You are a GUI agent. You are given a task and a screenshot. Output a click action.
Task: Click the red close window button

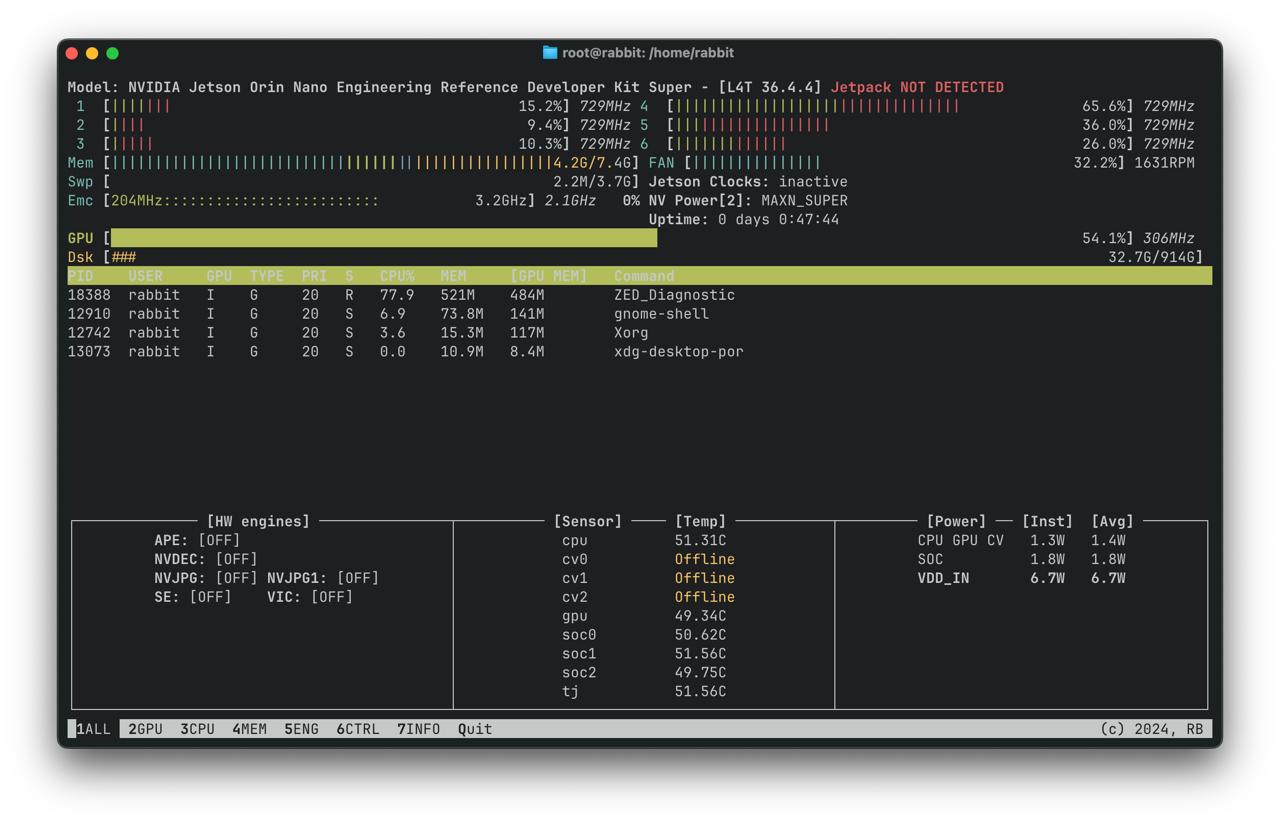[72, 53]
